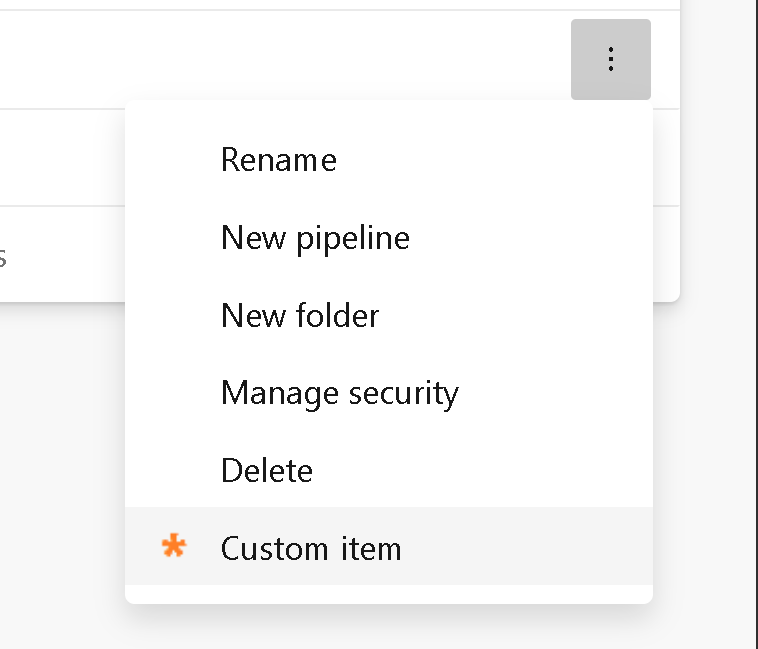This screenshot has width=758, height=649.
Task: Hit the 'New pipeline' option
Action: (315, 238)
